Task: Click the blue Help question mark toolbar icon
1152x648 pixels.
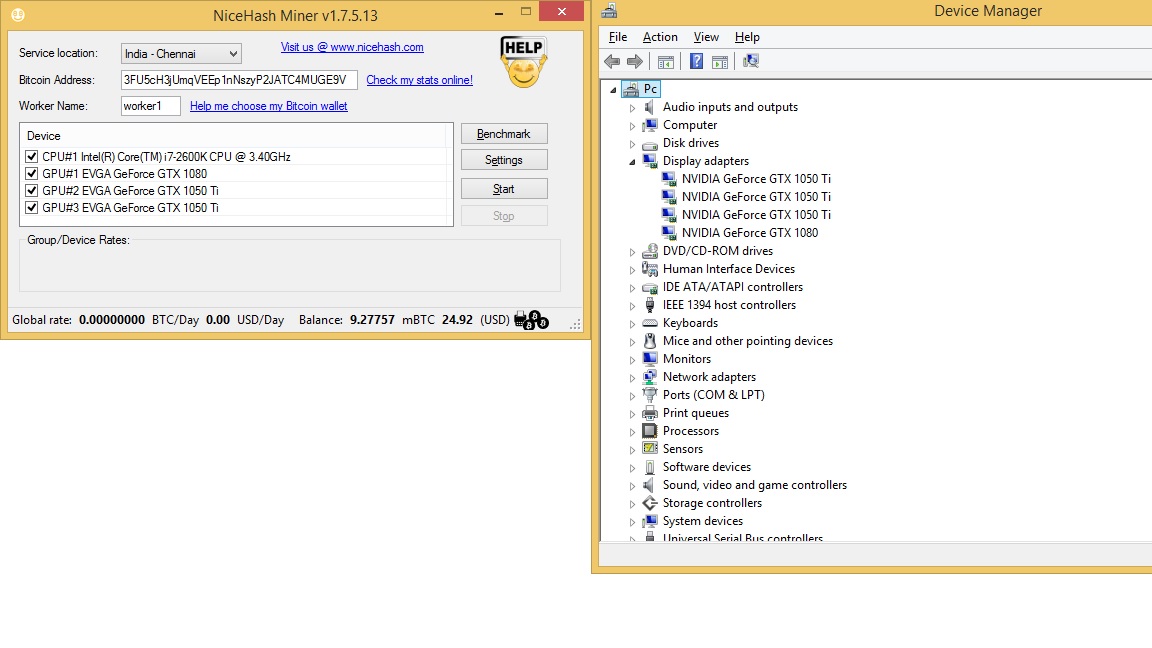Action: pos(696,62)
